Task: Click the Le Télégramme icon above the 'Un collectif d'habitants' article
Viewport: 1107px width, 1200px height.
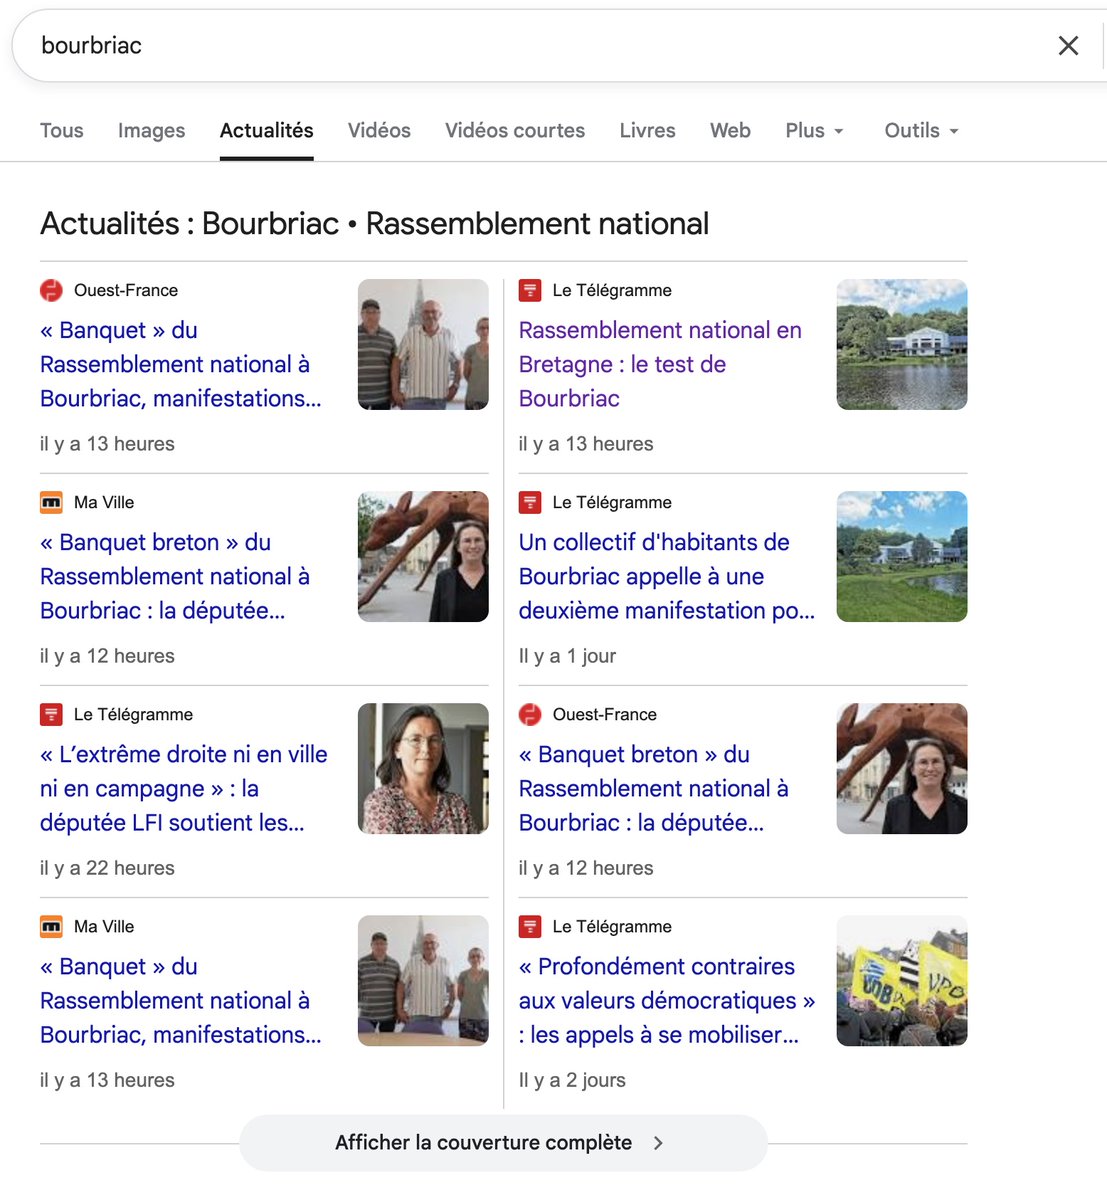Action: coord(530,502)
